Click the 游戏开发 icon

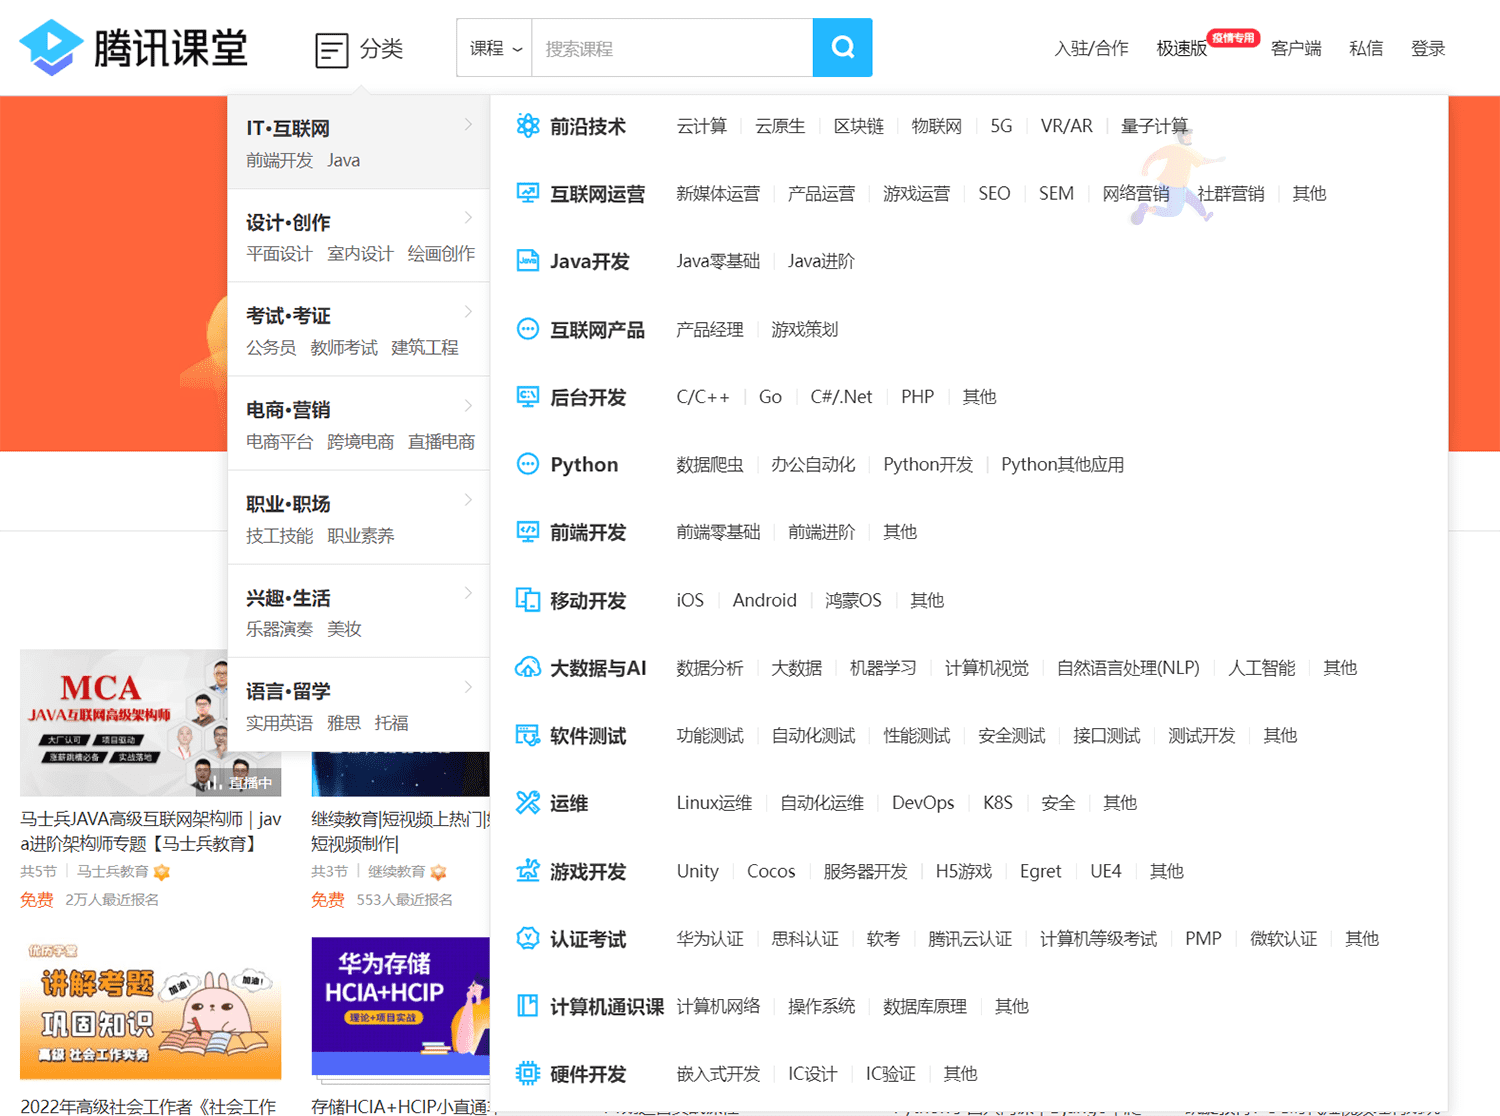click(527, 871)
